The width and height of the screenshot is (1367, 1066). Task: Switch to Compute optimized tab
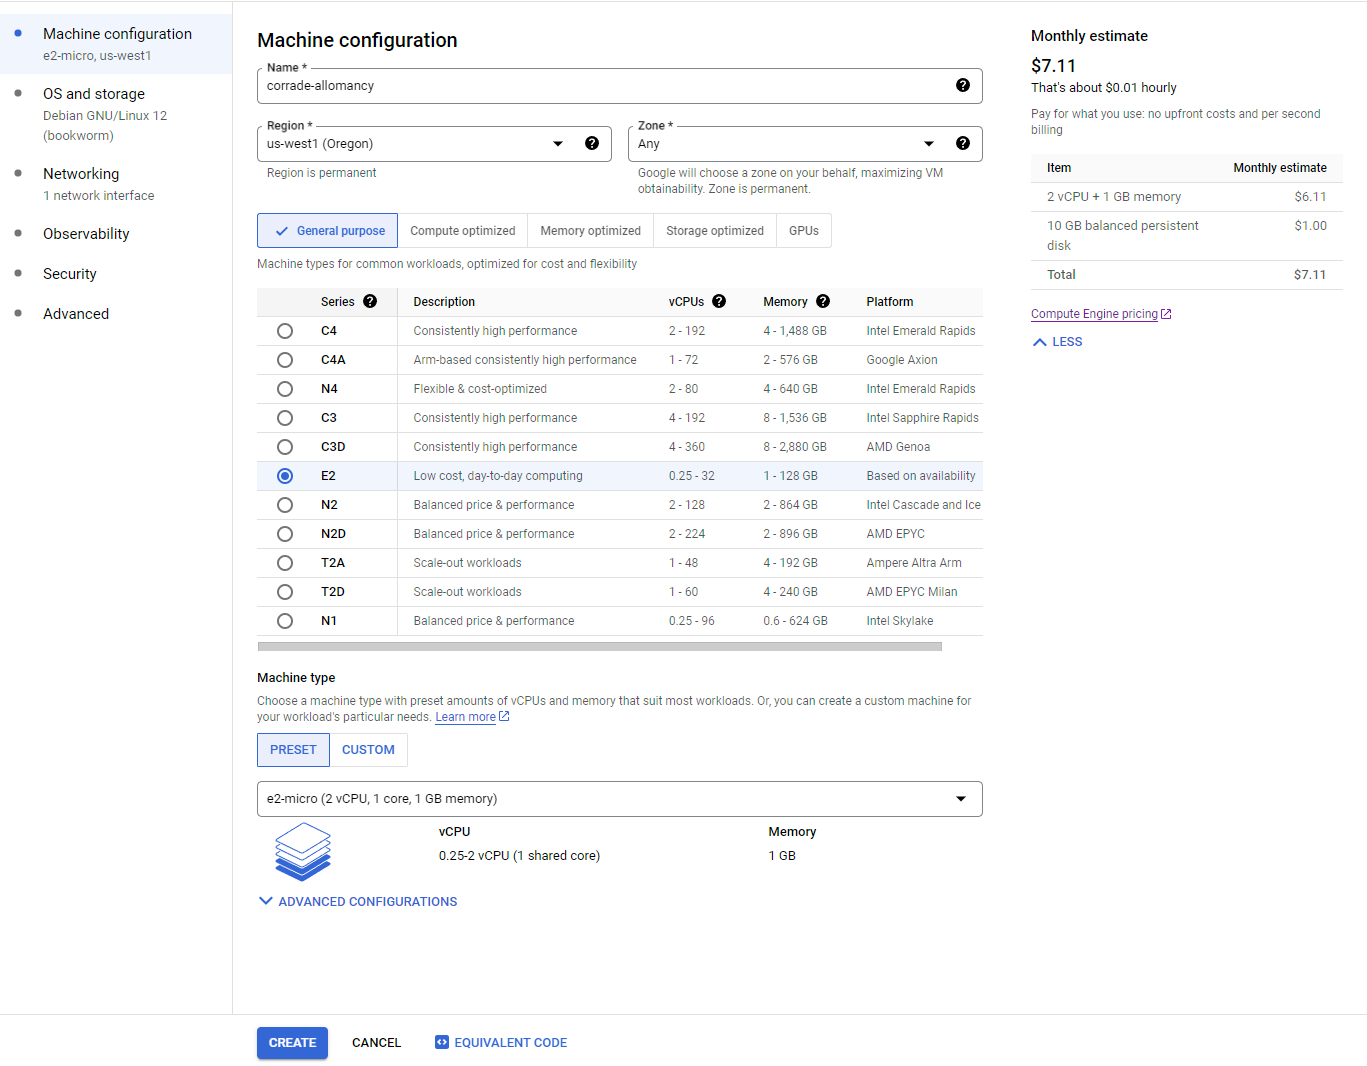click(462, 231)
